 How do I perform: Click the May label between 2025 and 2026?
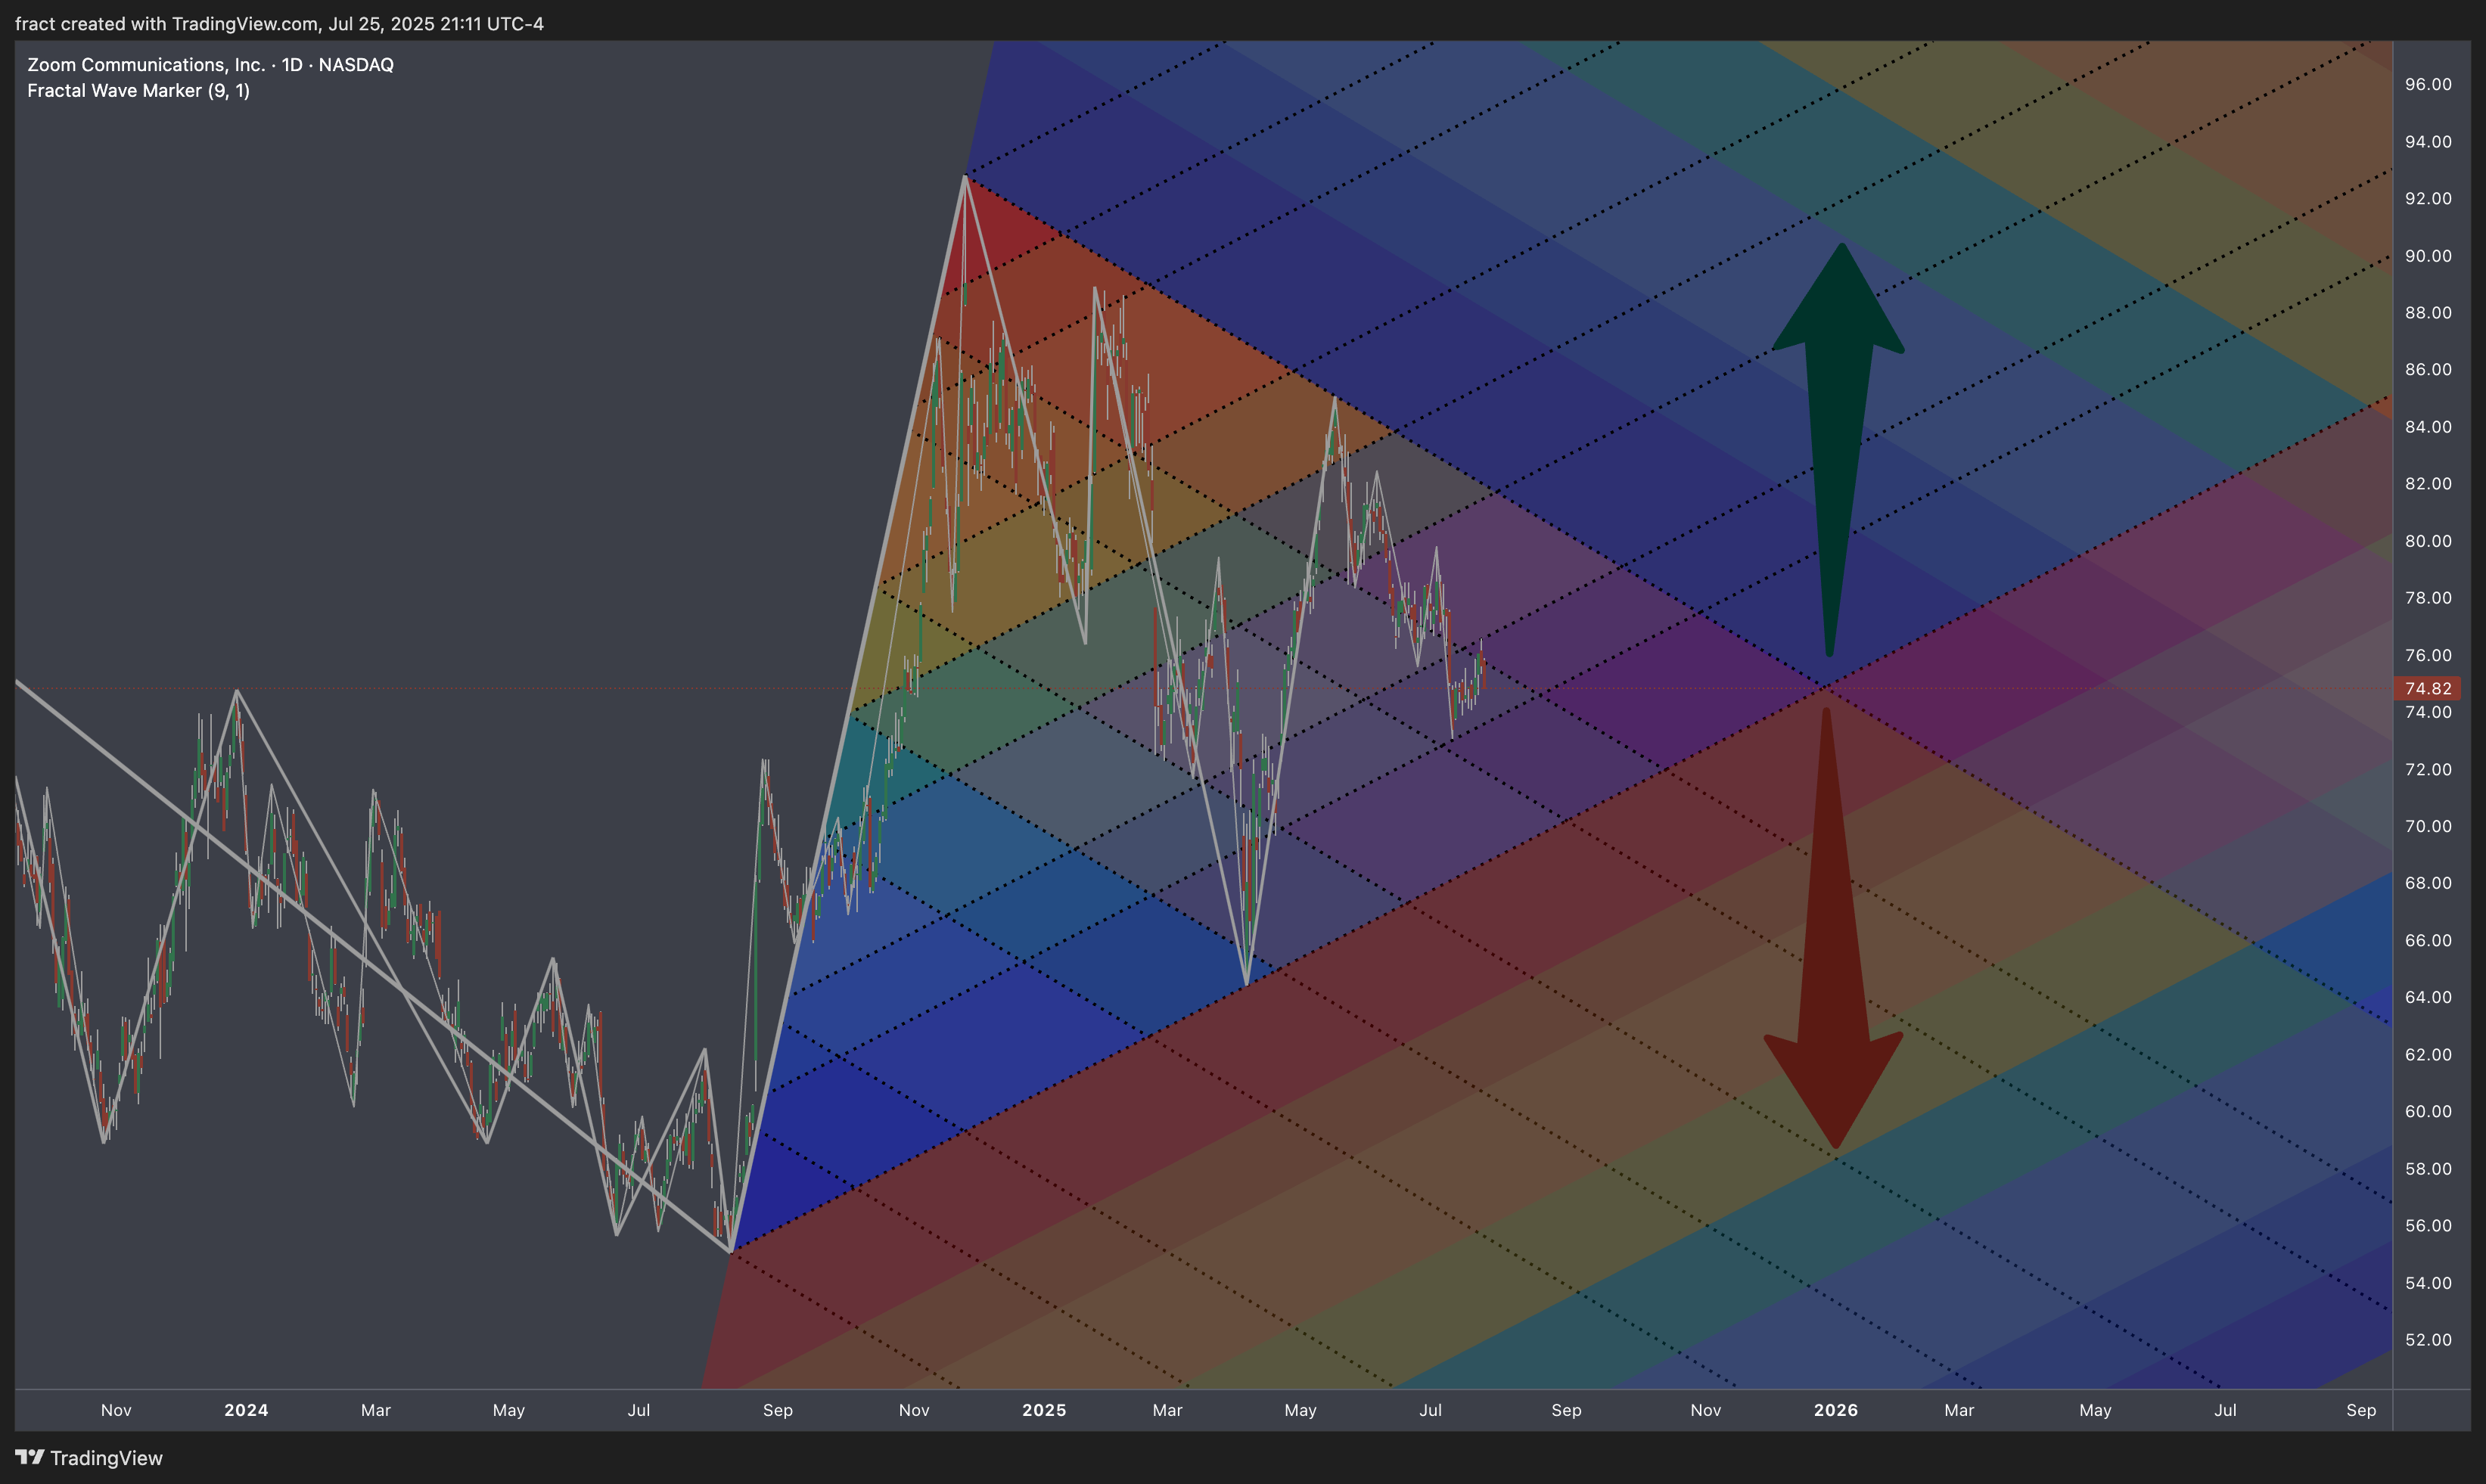click(1300, 1410)
